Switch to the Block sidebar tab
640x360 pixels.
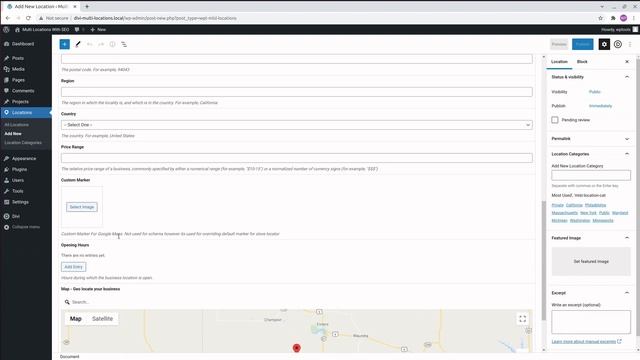pyautogui.click(x=582, y=62)
